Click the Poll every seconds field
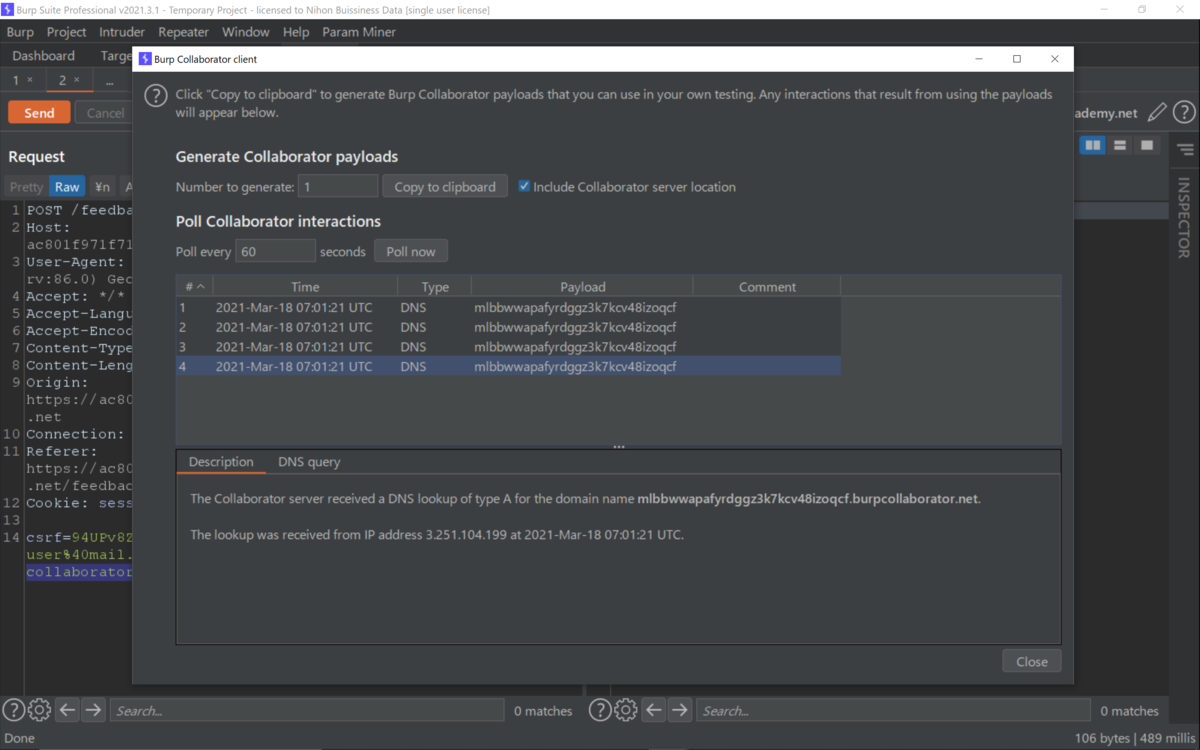The image size is (1200, 750). point(275,251)
